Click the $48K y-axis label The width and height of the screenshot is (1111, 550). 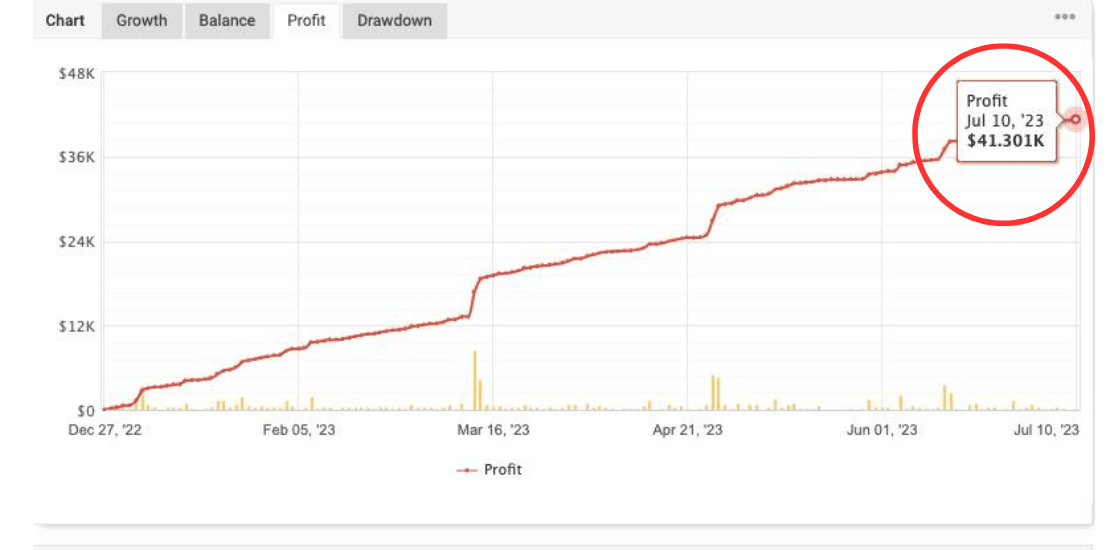pyautogui.click(x=77, y=74)
